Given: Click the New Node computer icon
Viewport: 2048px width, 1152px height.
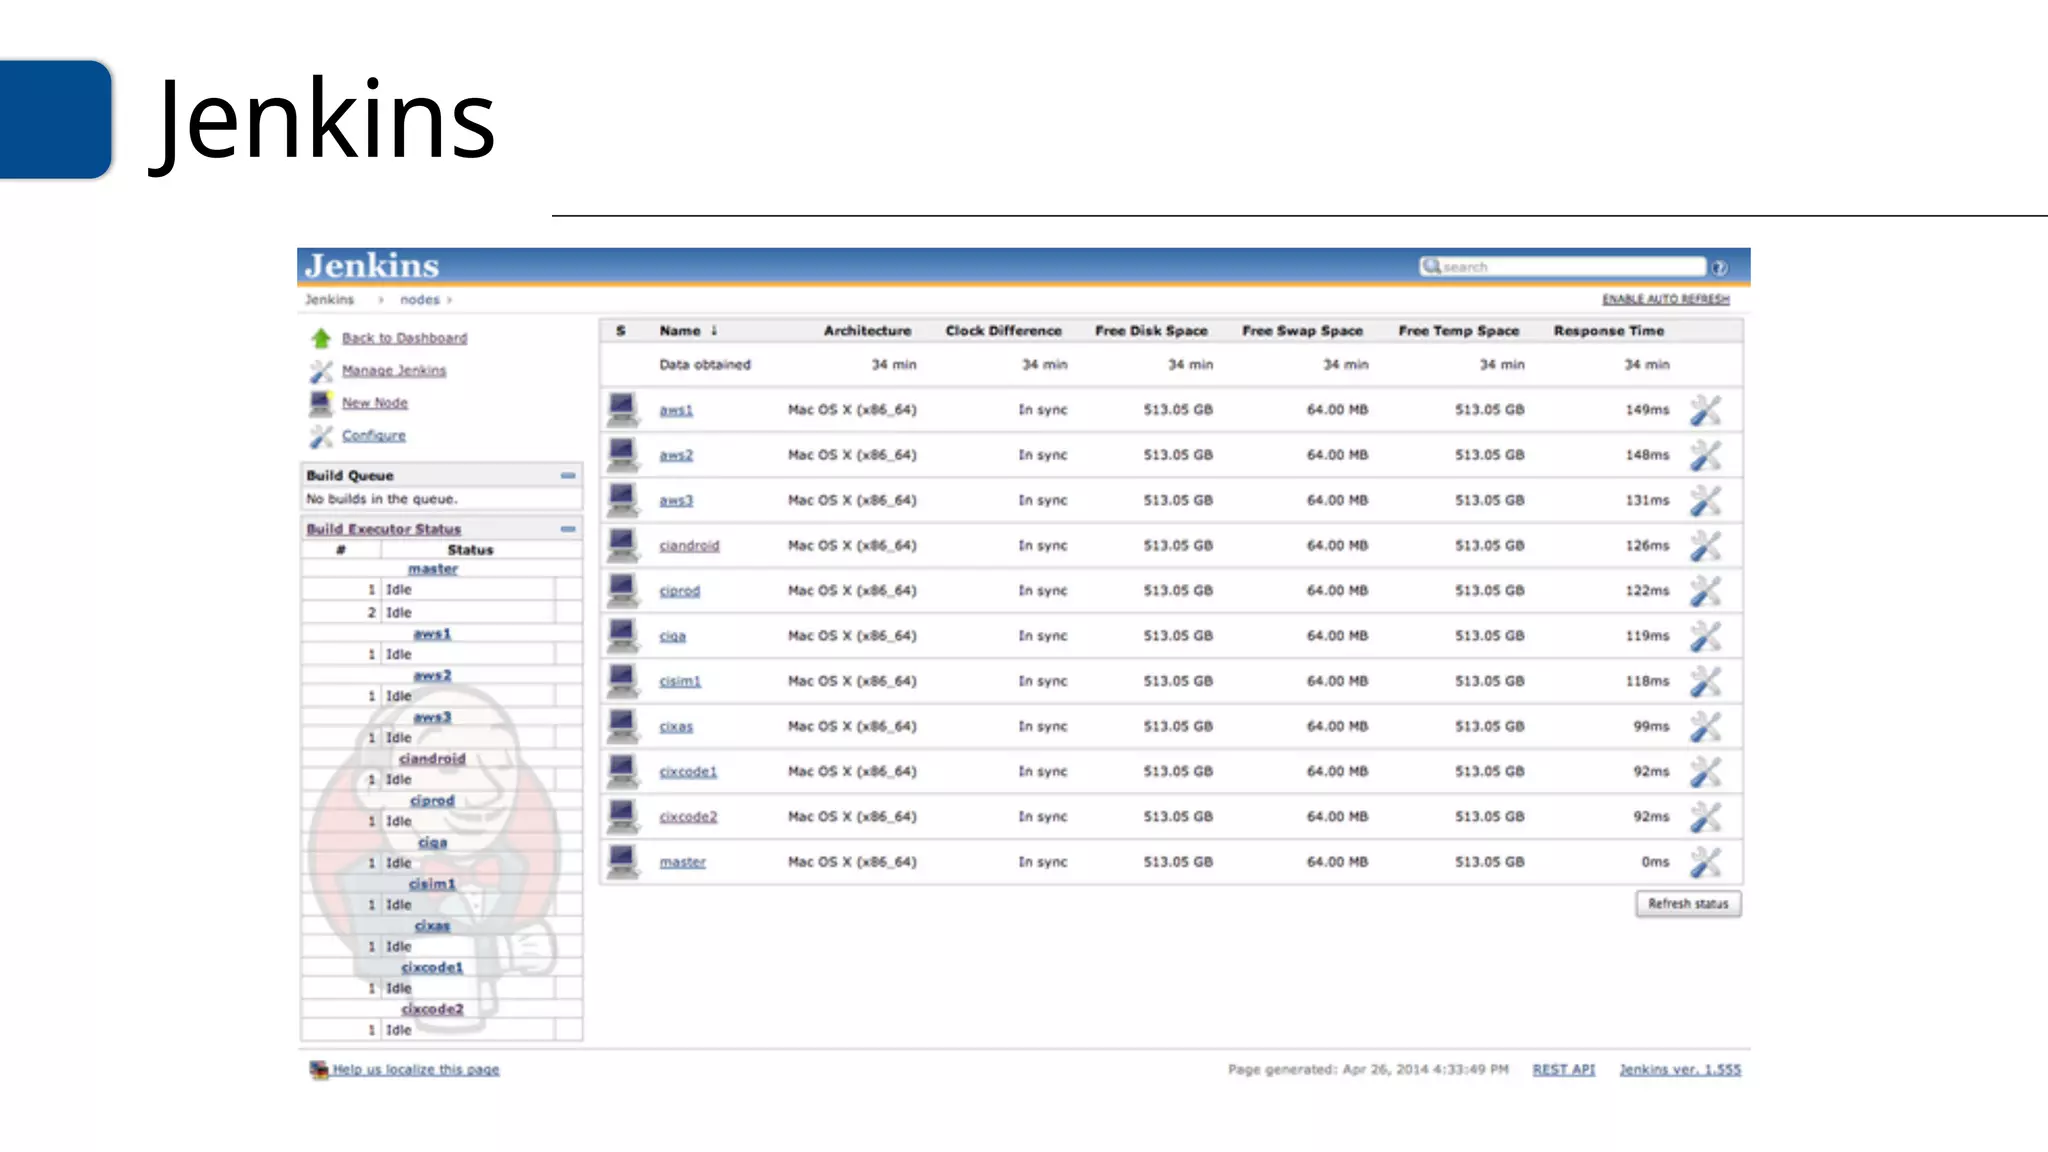Looking at the screenshot, I should point(321,403).
